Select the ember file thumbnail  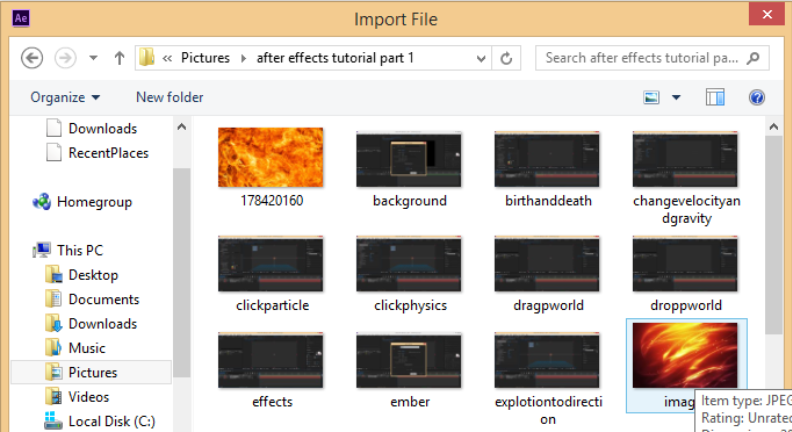409,360
